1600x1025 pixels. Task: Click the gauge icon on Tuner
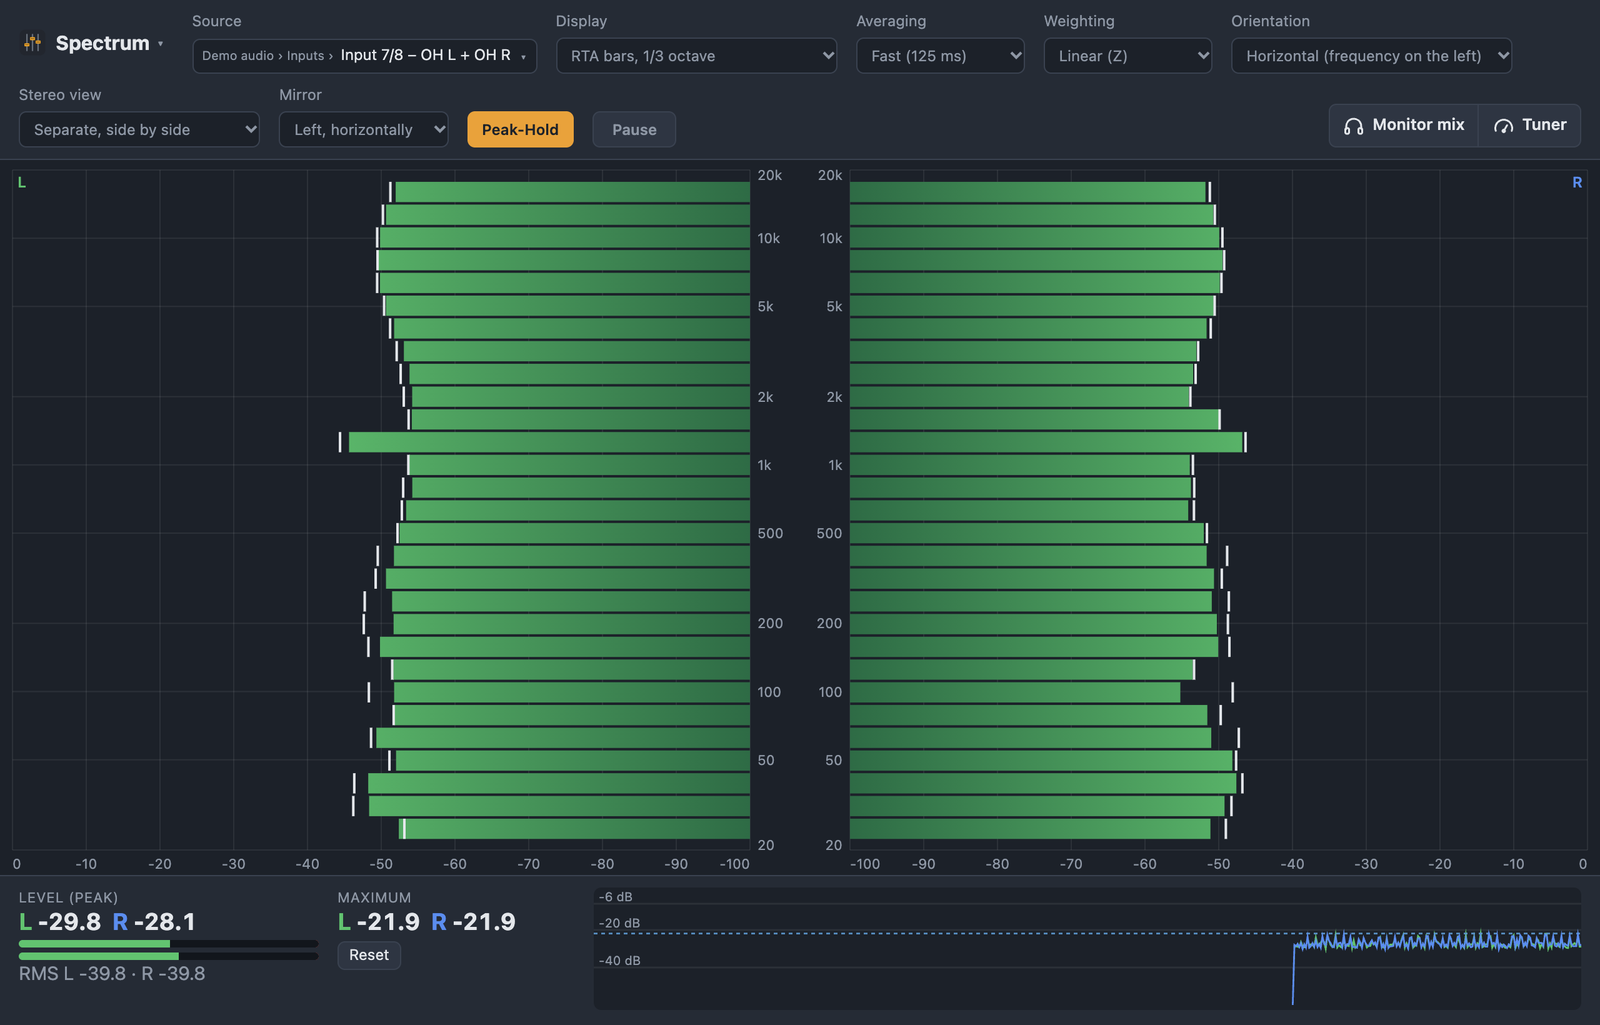[1503, 126]
